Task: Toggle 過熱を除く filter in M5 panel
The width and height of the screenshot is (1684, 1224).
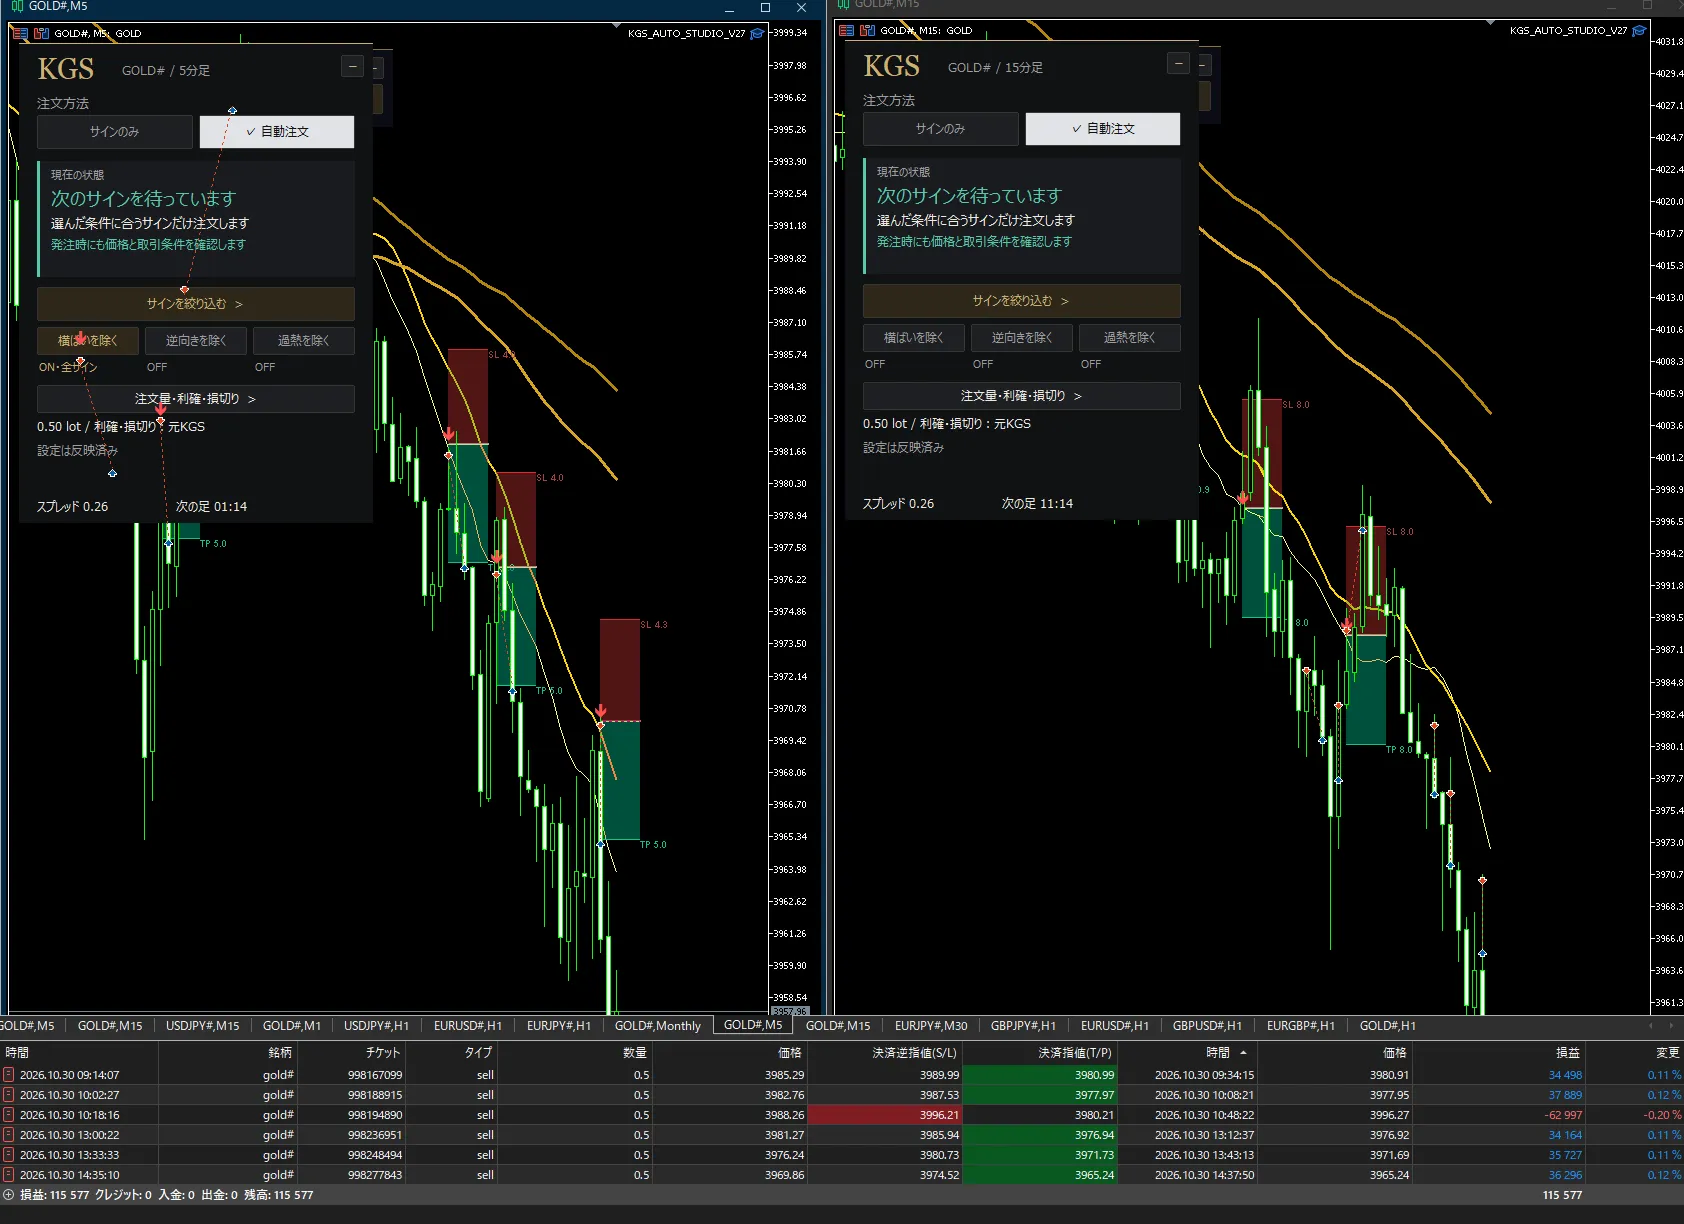Action: click(x=304, y=341)
